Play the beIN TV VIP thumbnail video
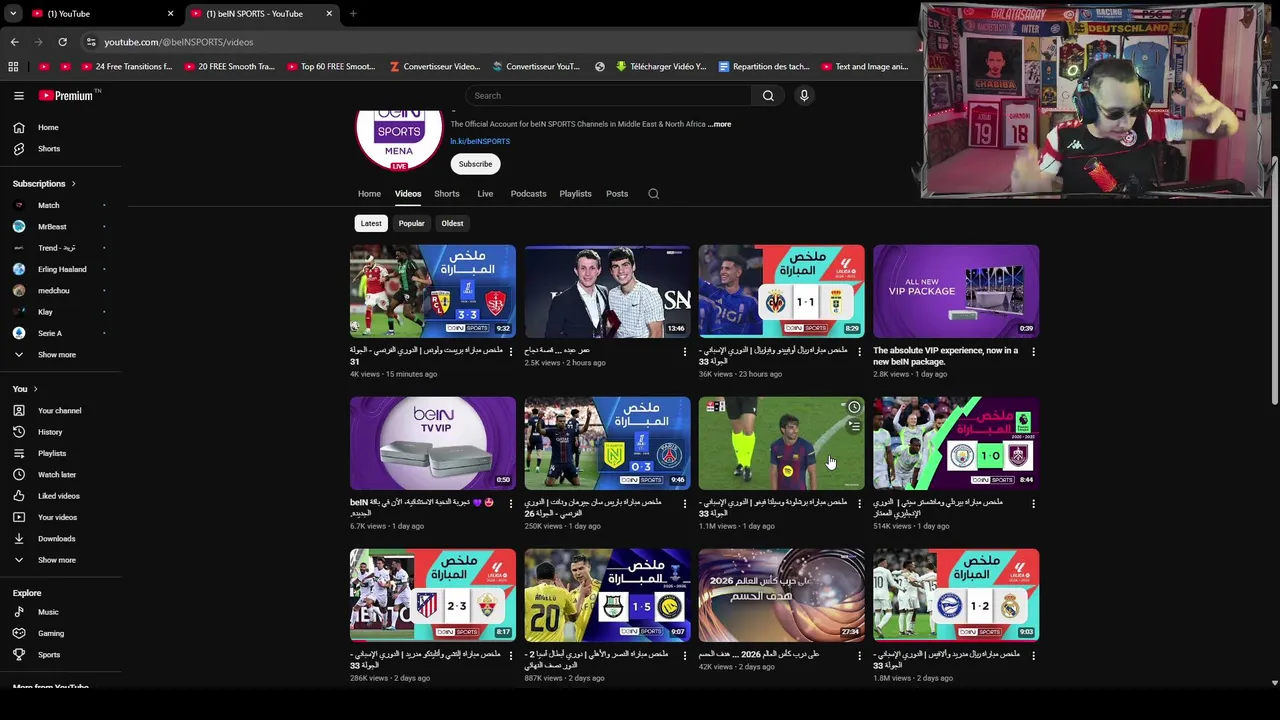Screen dimensions: 1280x720 [433, 443]
